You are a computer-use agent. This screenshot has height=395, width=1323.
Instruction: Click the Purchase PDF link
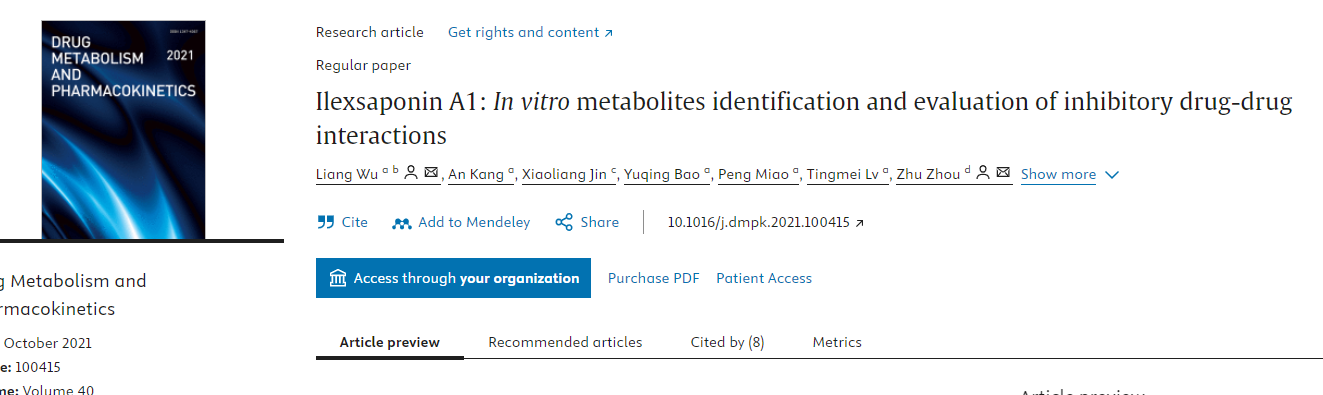654,278
